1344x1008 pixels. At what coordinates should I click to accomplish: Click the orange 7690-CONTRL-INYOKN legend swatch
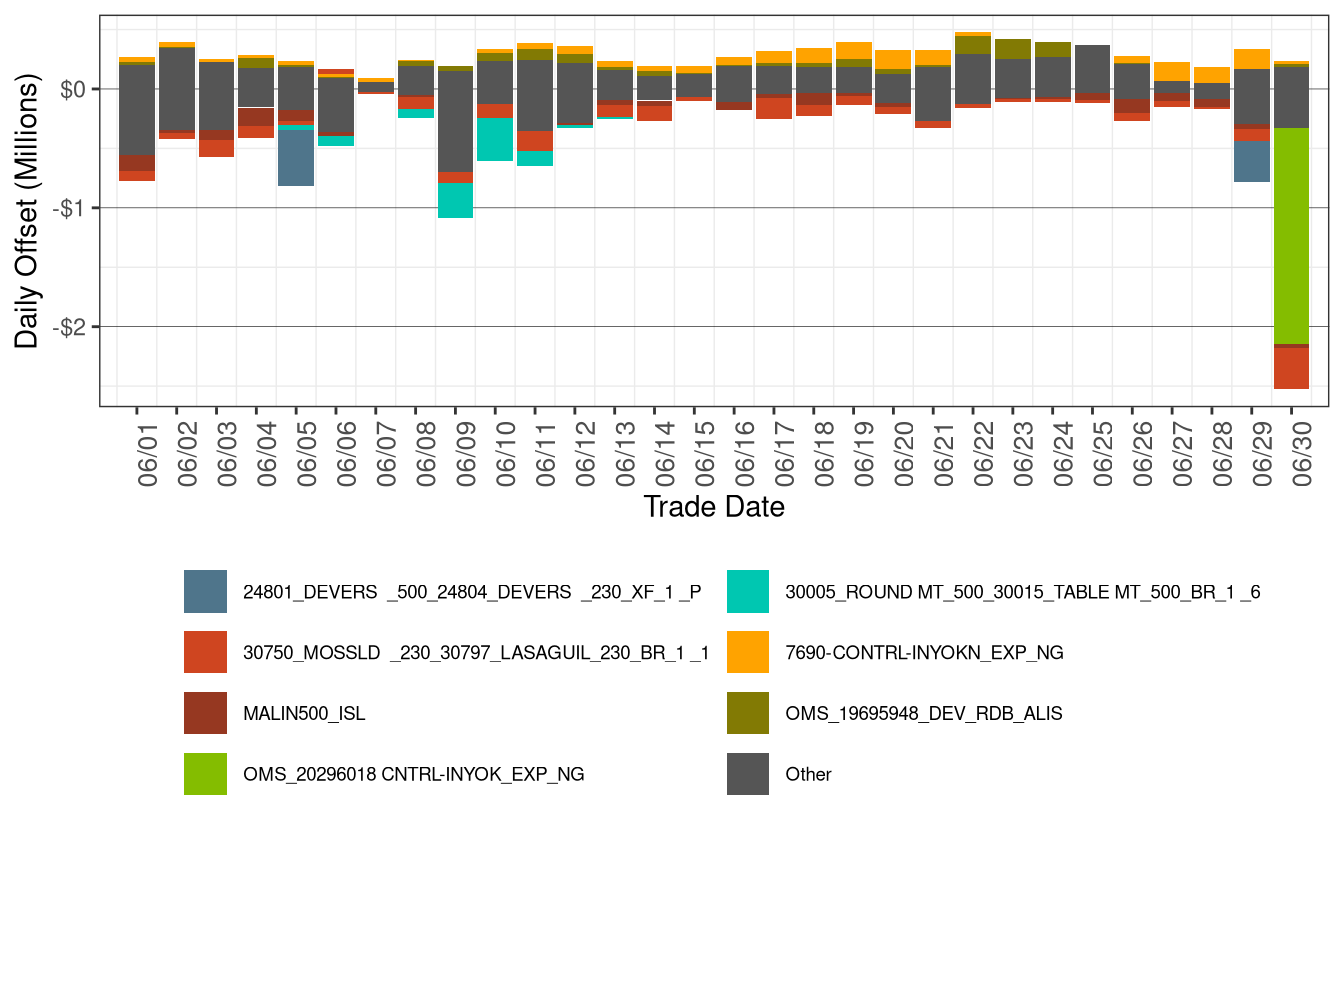tap(748, 652)
